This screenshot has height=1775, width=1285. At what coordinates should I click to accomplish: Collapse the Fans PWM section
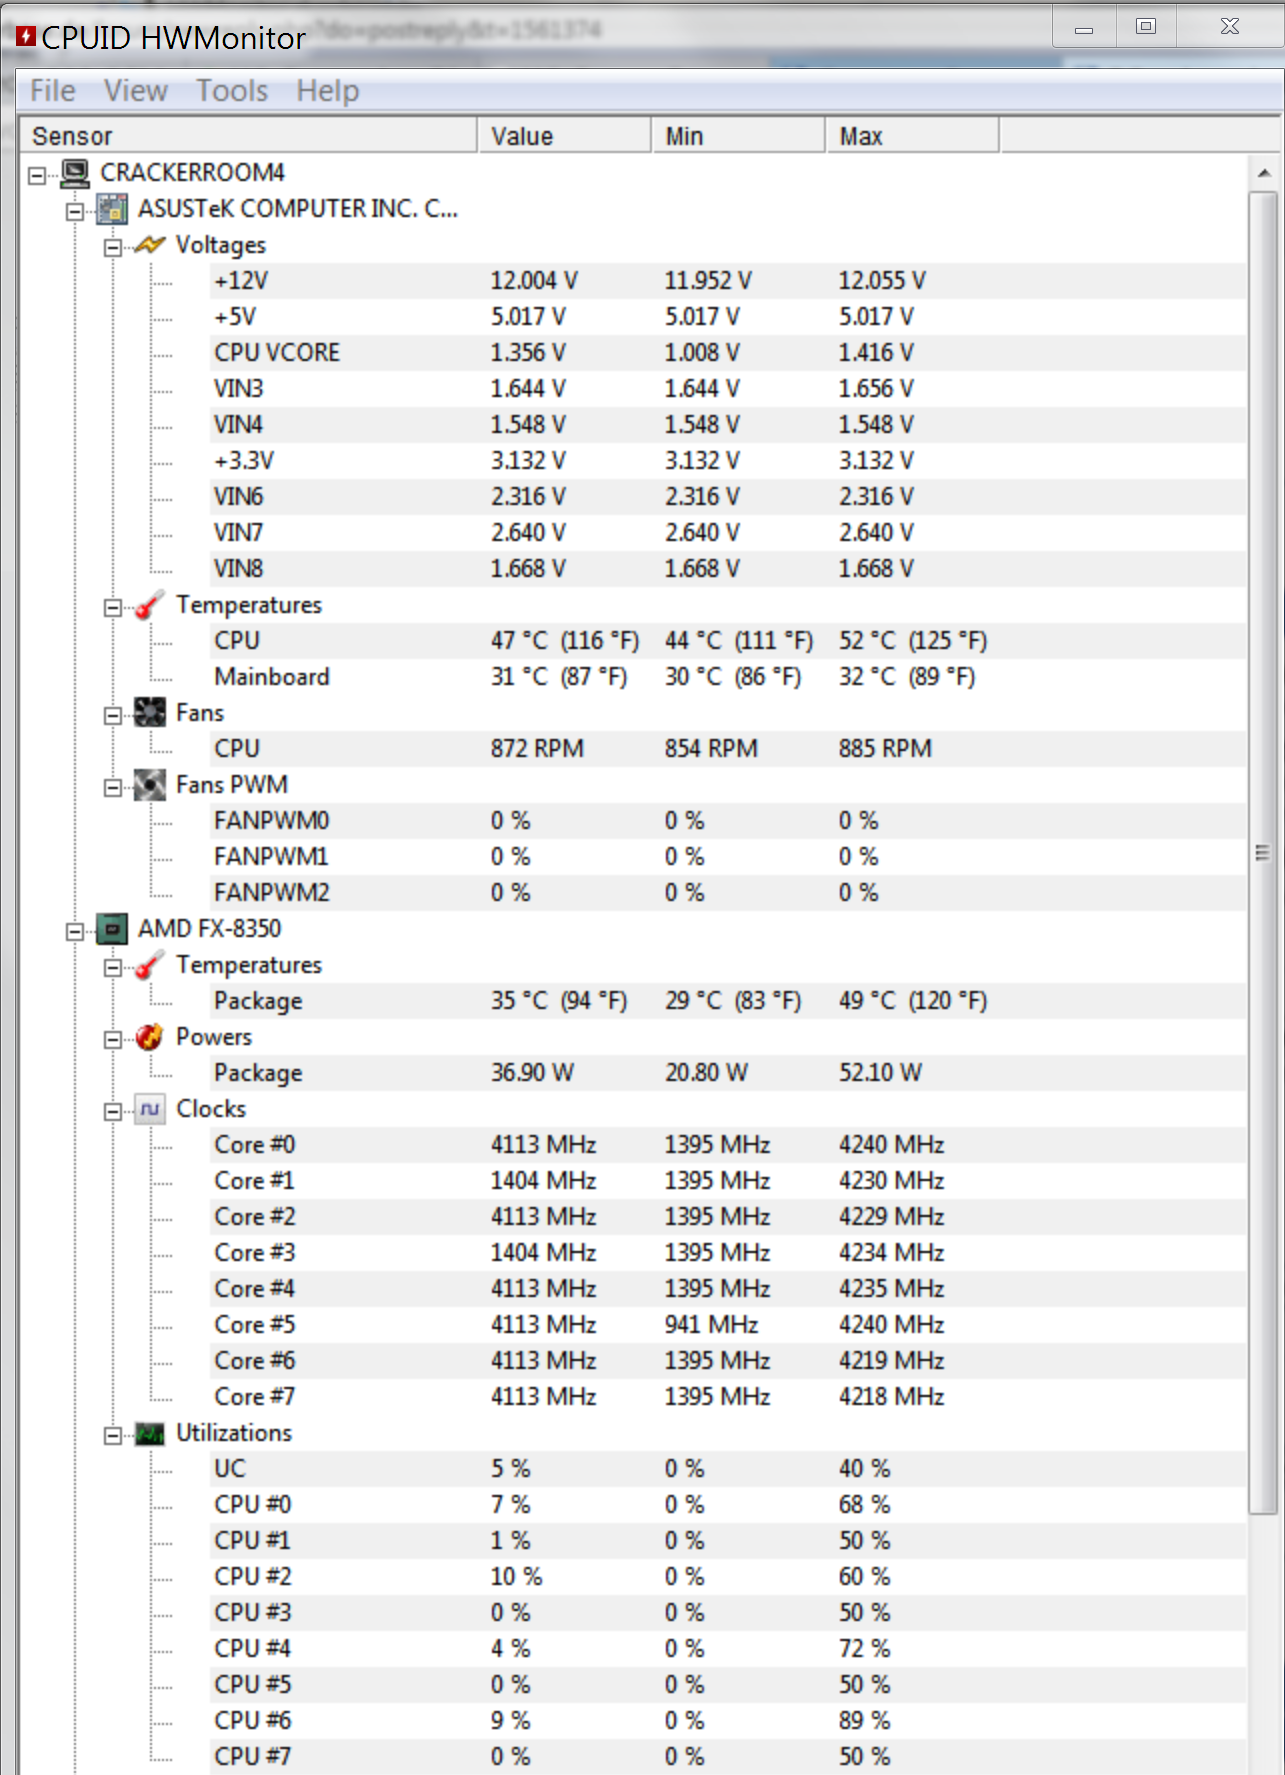click(113, 787)
